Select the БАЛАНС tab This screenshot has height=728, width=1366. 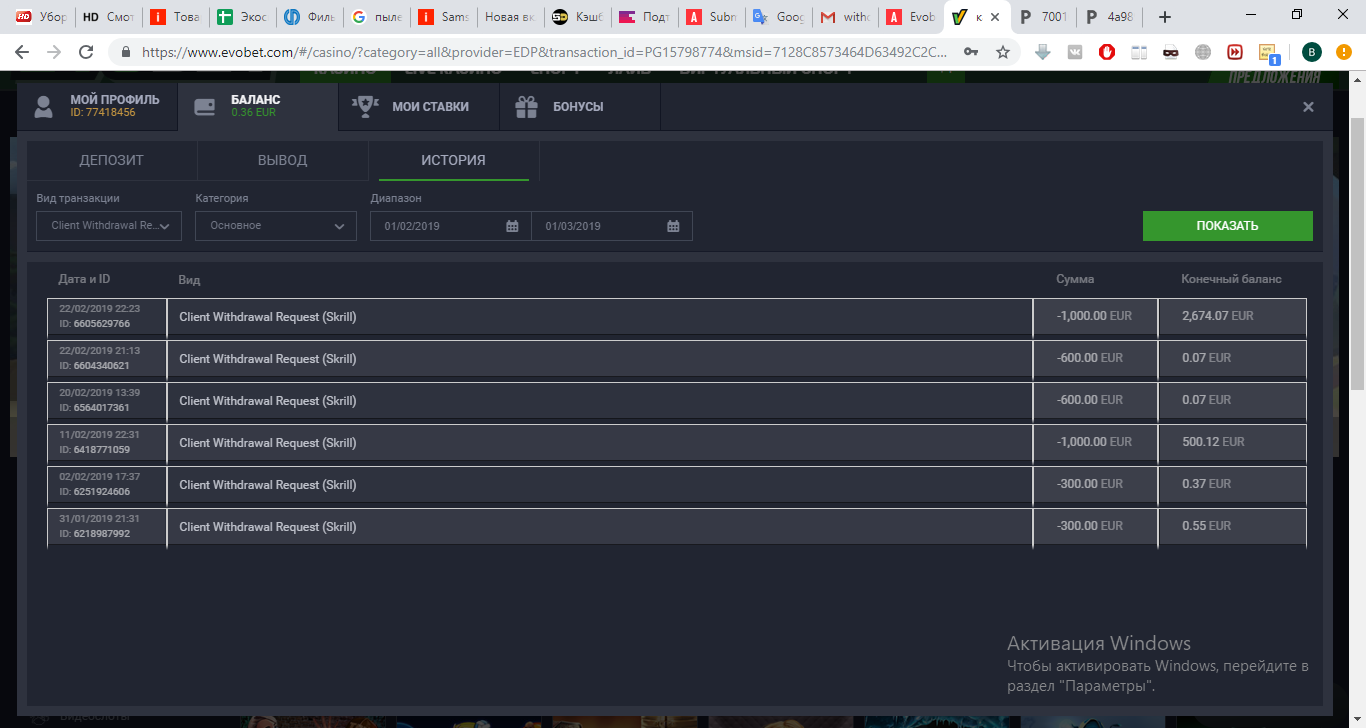coord(258,106)
